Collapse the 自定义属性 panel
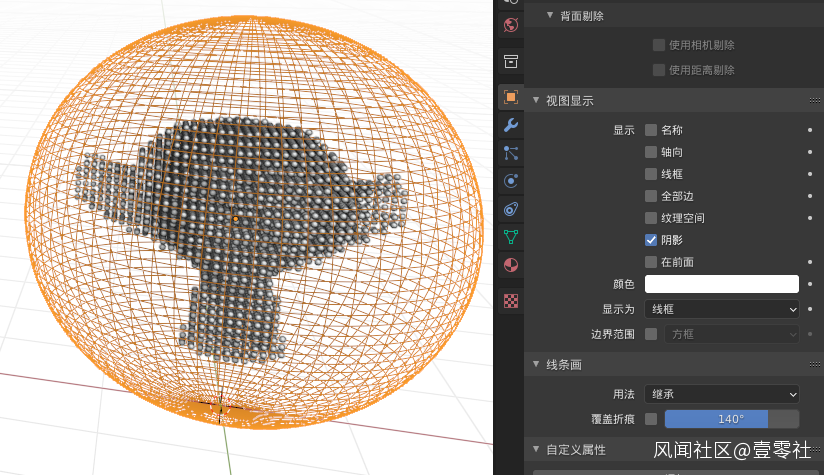824x475 pixels. (536, 449)
